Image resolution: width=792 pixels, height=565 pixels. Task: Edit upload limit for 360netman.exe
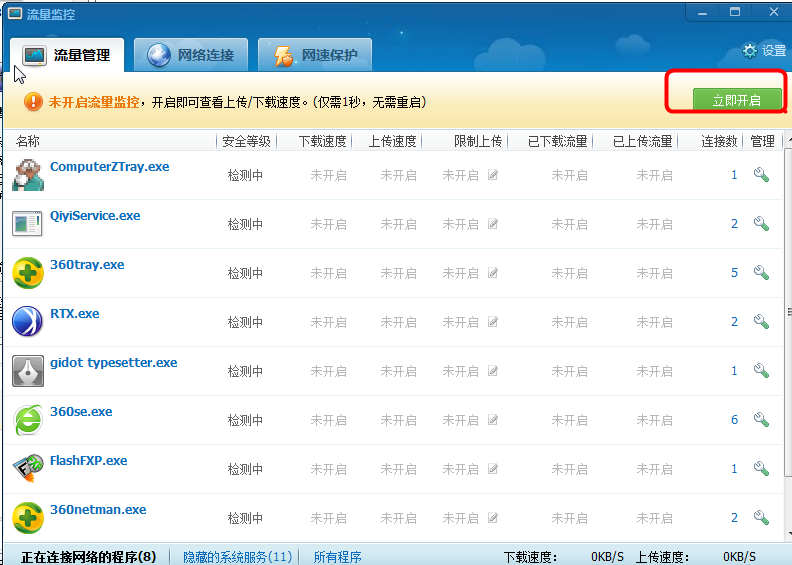click(x=493, y=518)
